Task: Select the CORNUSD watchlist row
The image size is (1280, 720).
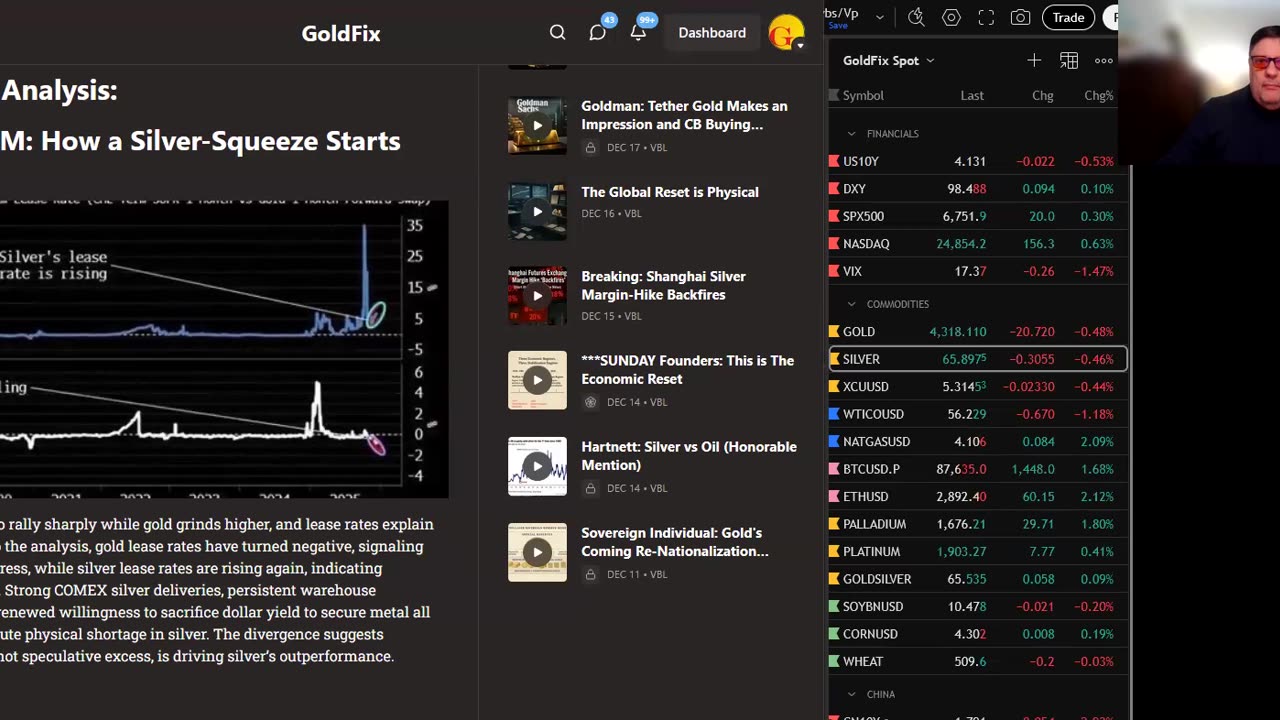Action: pos(978,634)
